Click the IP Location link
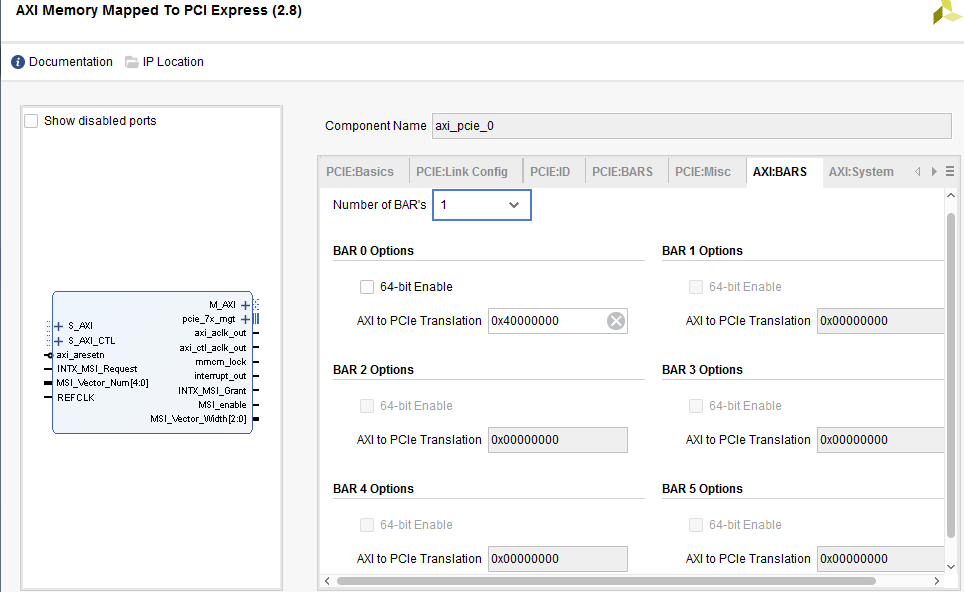 [x=172, y=61]
